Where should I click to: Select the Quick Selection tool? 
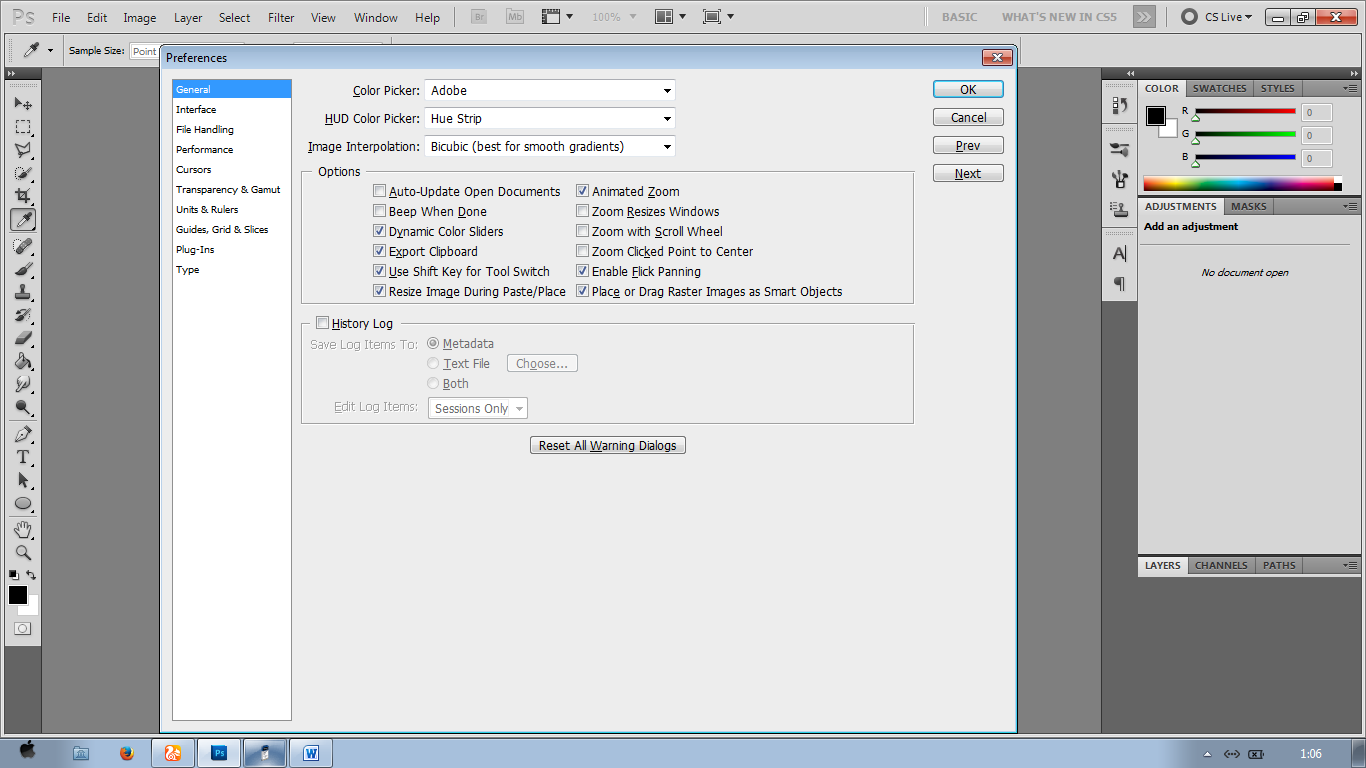click(x=22, y=173)
